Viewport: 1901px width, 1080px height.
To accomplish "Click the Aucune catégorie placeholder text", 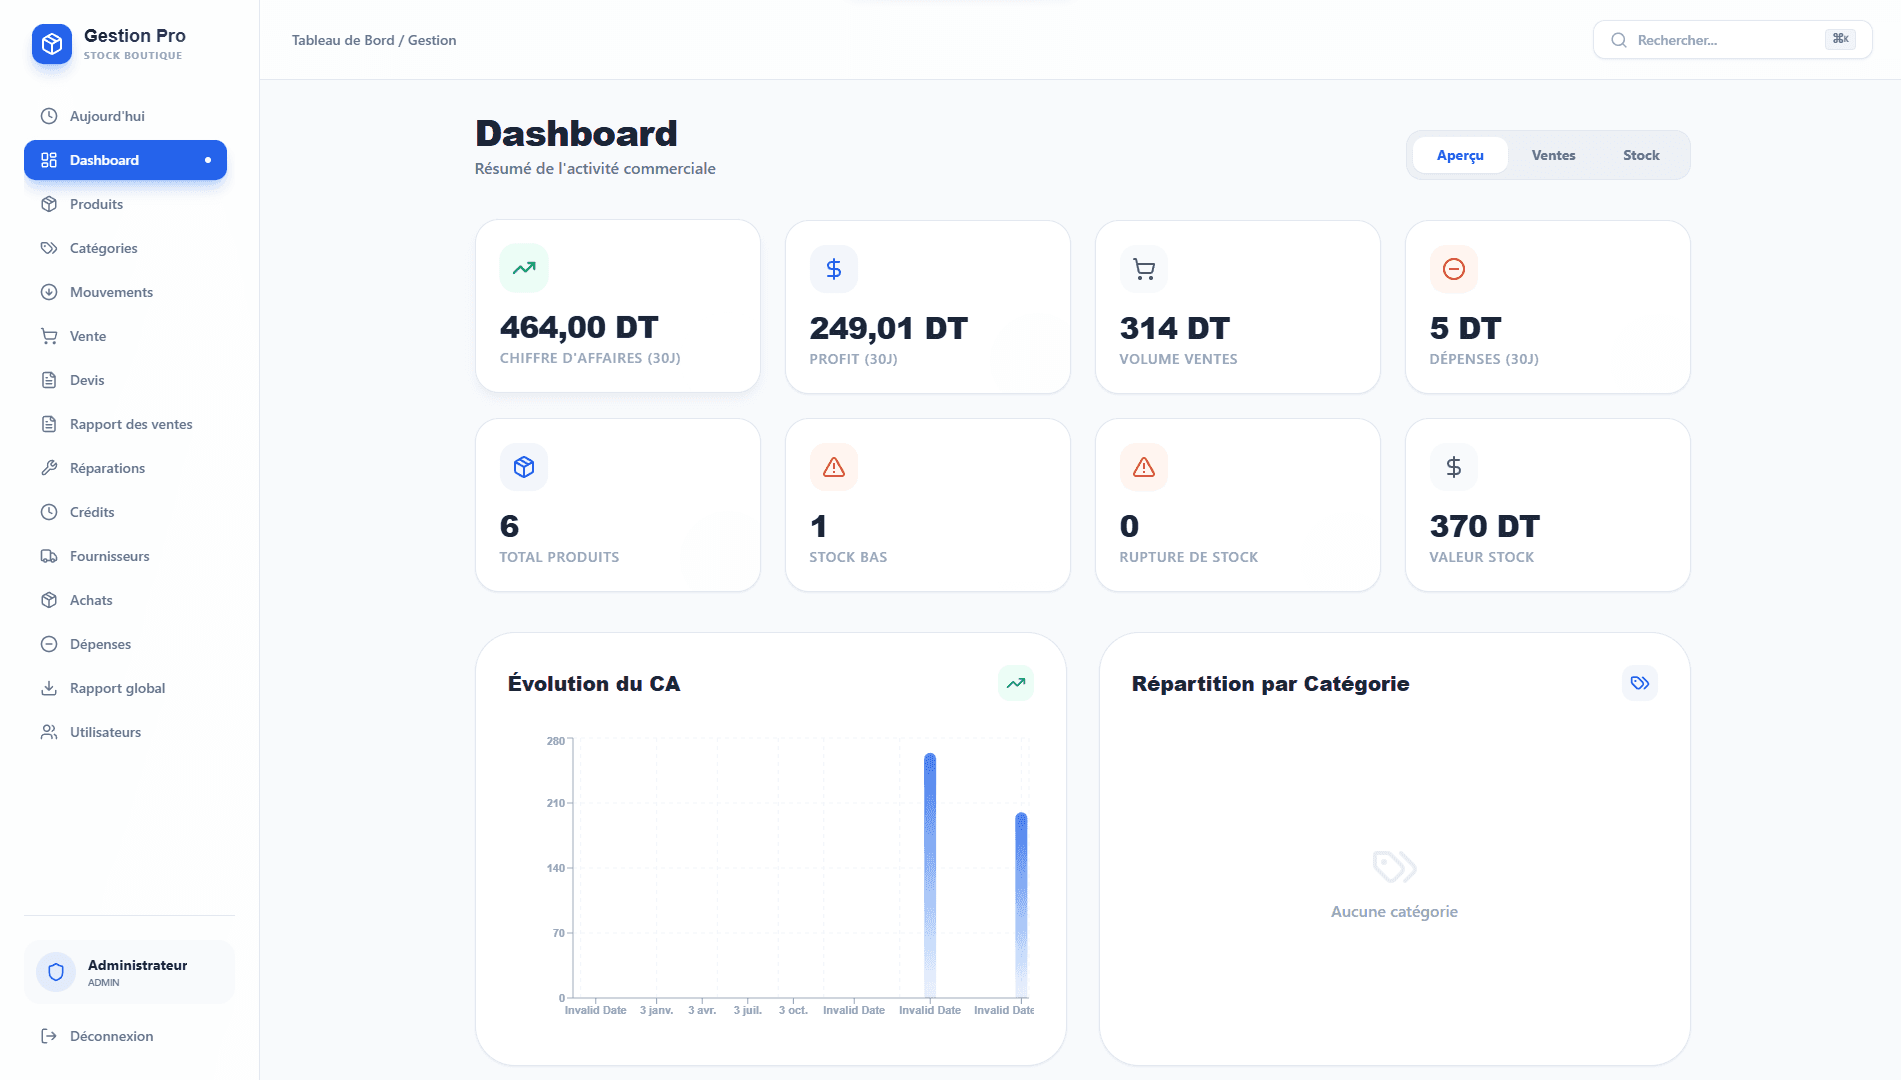I will pyautogui.click(x=1394, y=911).
